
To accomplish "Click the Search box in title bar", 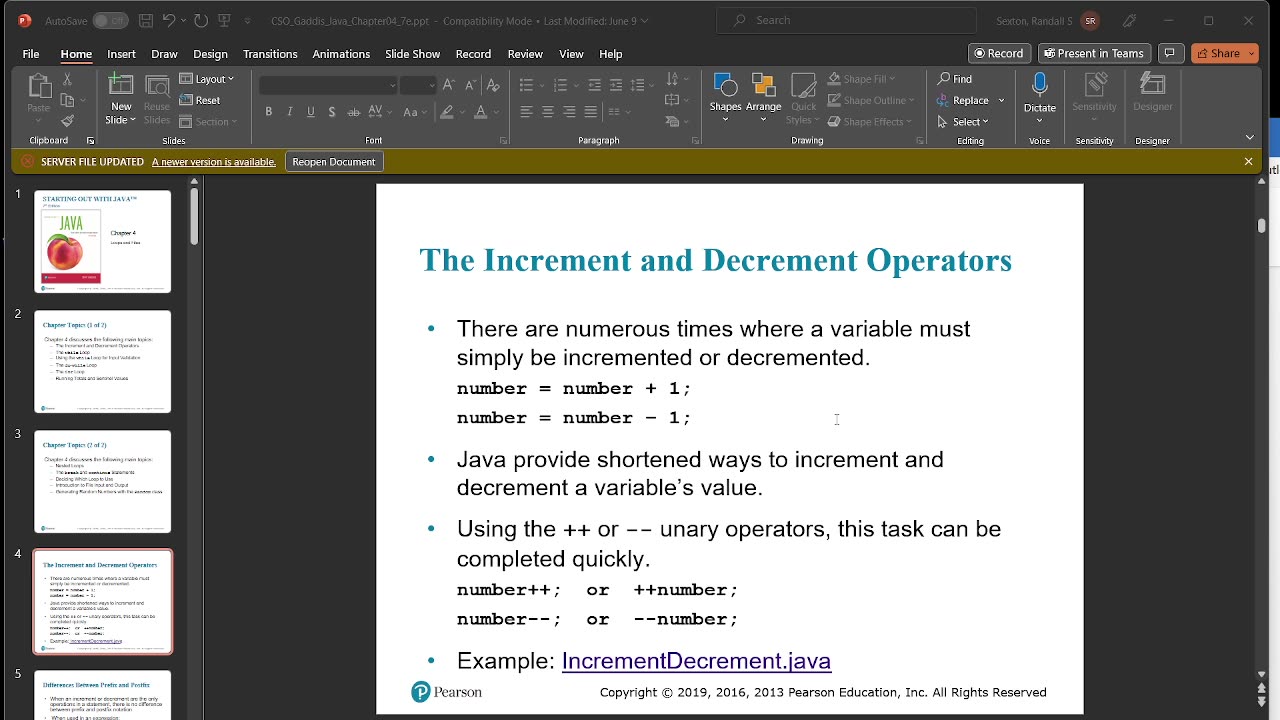I will (848, 20).
